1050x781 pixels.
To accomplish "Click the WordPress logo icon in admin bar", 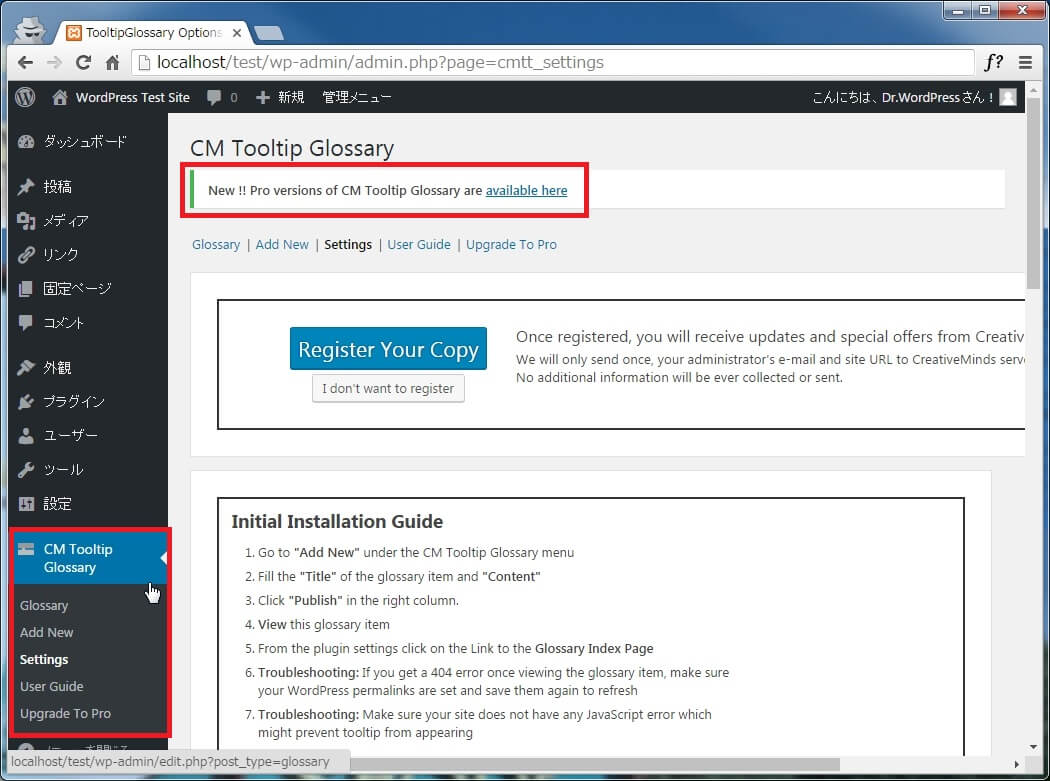I will (x=26, y=97).
